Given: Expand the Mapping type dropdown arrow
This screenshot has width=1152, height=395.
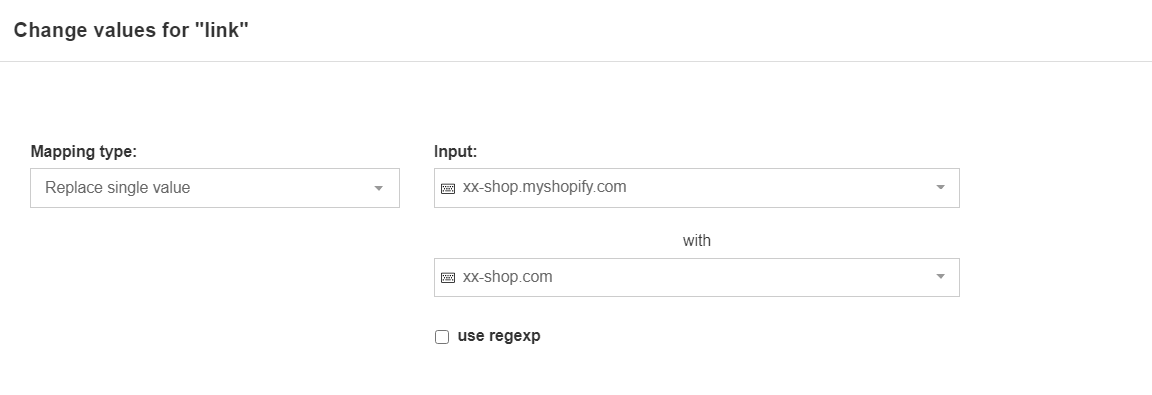Looking at the screenshot, I should [378, 189].
